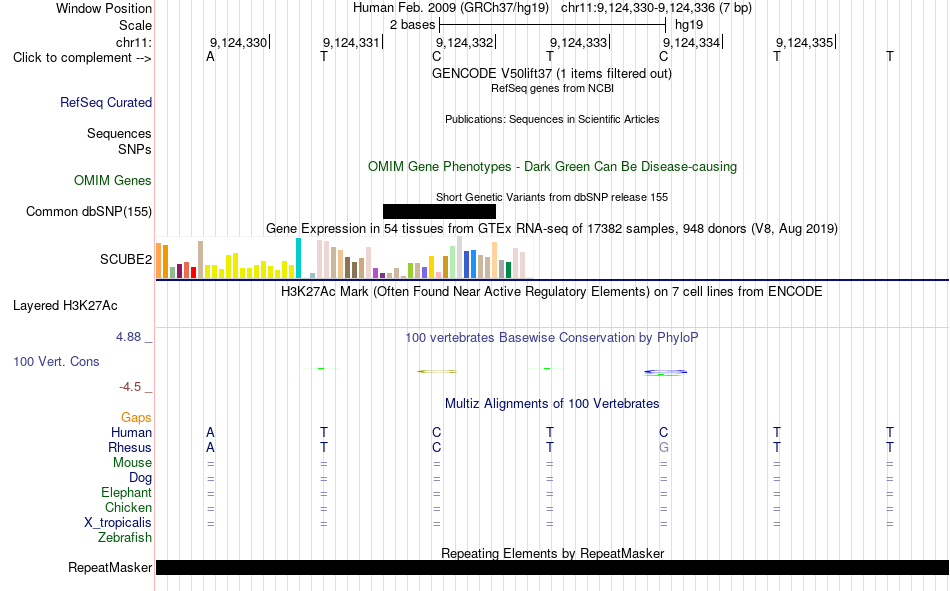Click the 100 Vert. Cons track label
Image resolution: width=950 pixels, height=591 pixels.
pos(56,362)
